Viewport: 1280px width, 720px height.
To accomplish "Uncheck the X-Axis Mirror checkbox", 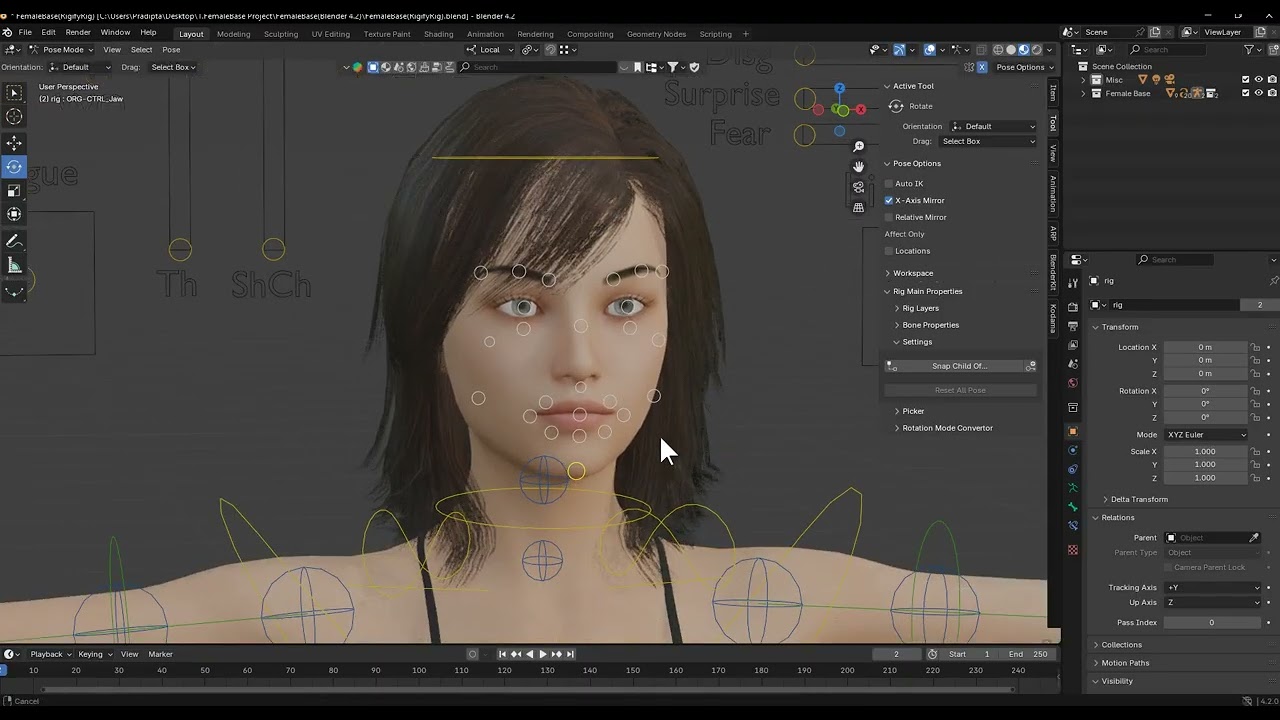I will (x=889, y=201).
